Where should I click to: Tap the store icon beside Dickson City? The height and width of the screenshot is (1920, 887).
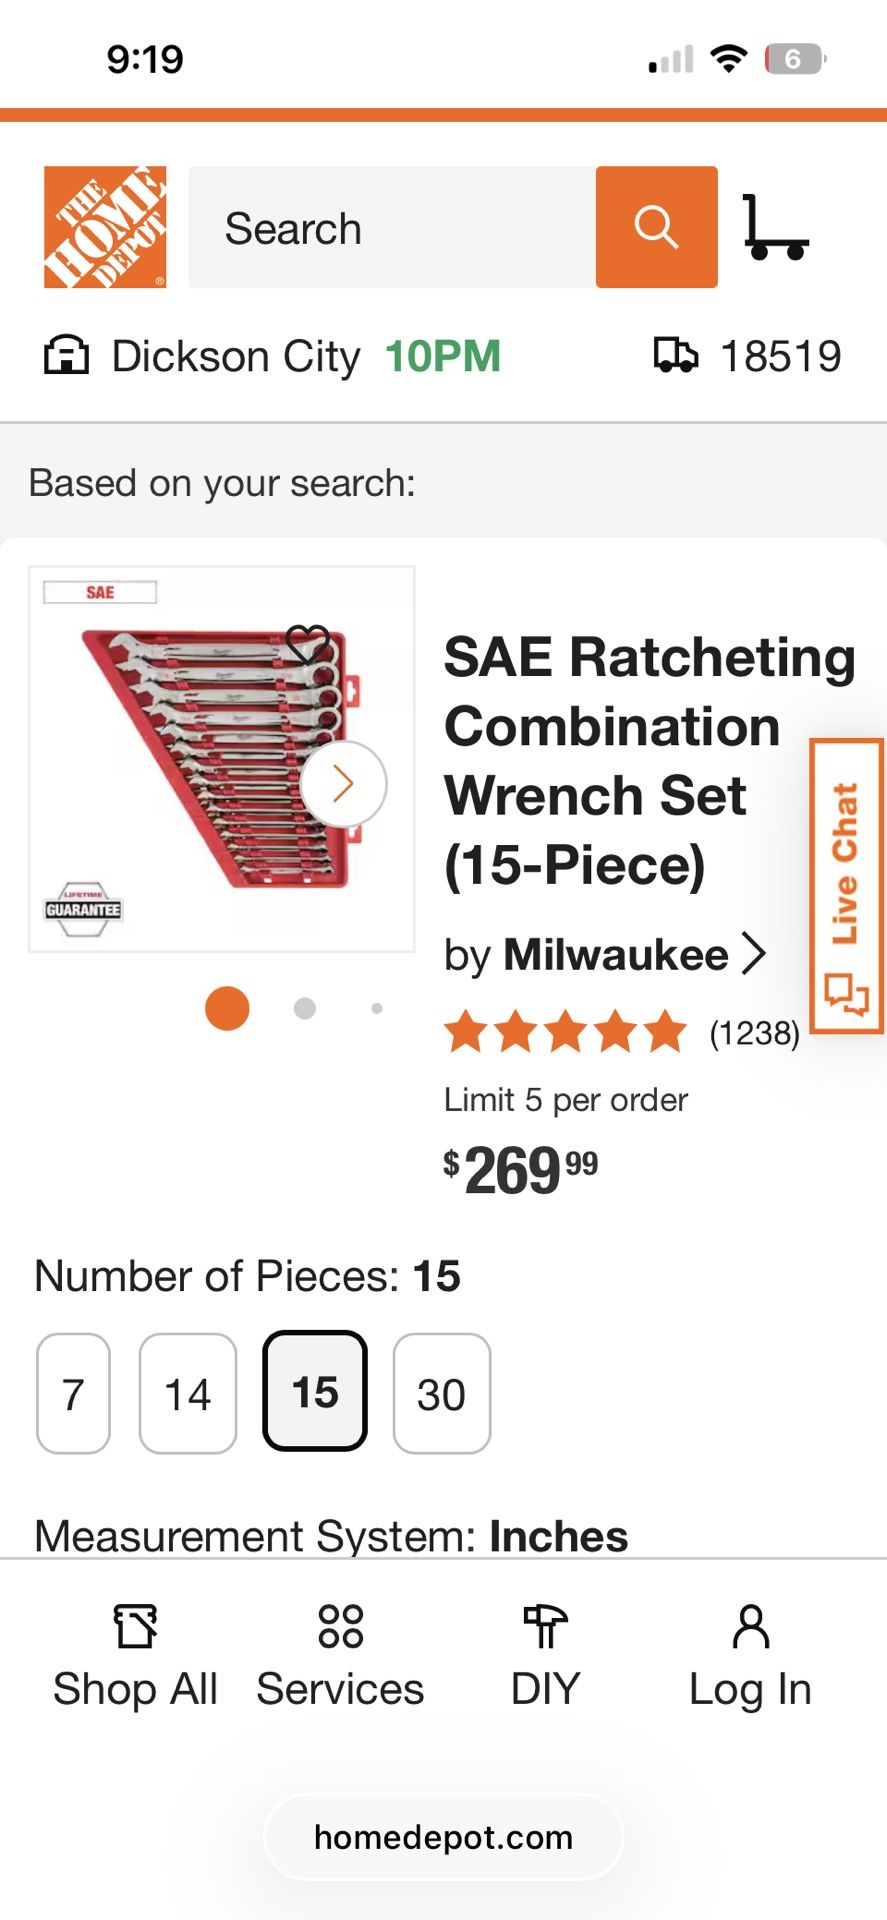(x=66, y=356)
